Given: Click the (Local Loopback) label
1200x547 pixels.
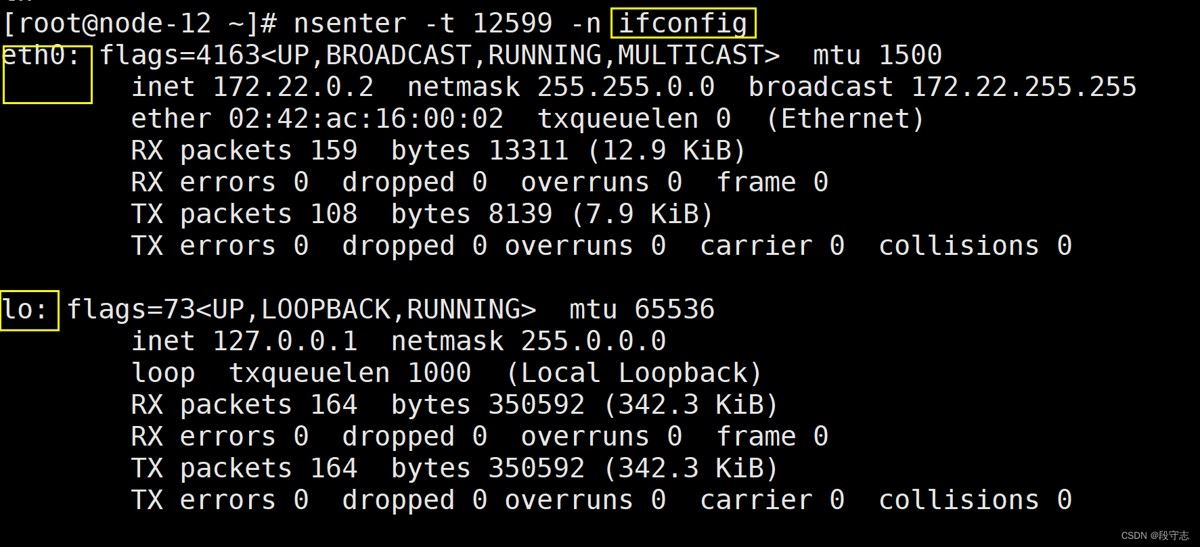Looking at the screenshot, I should click(x=634, y=373).
